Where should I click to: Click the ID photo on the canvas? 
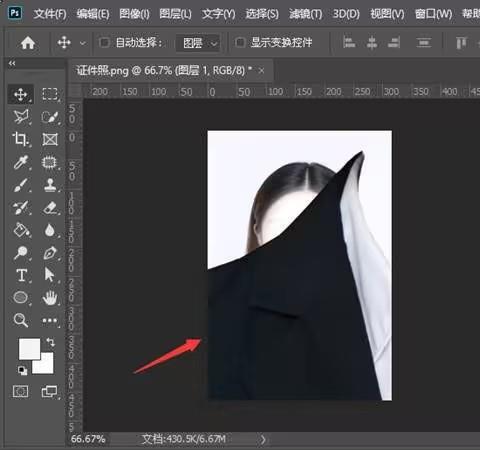300,266
